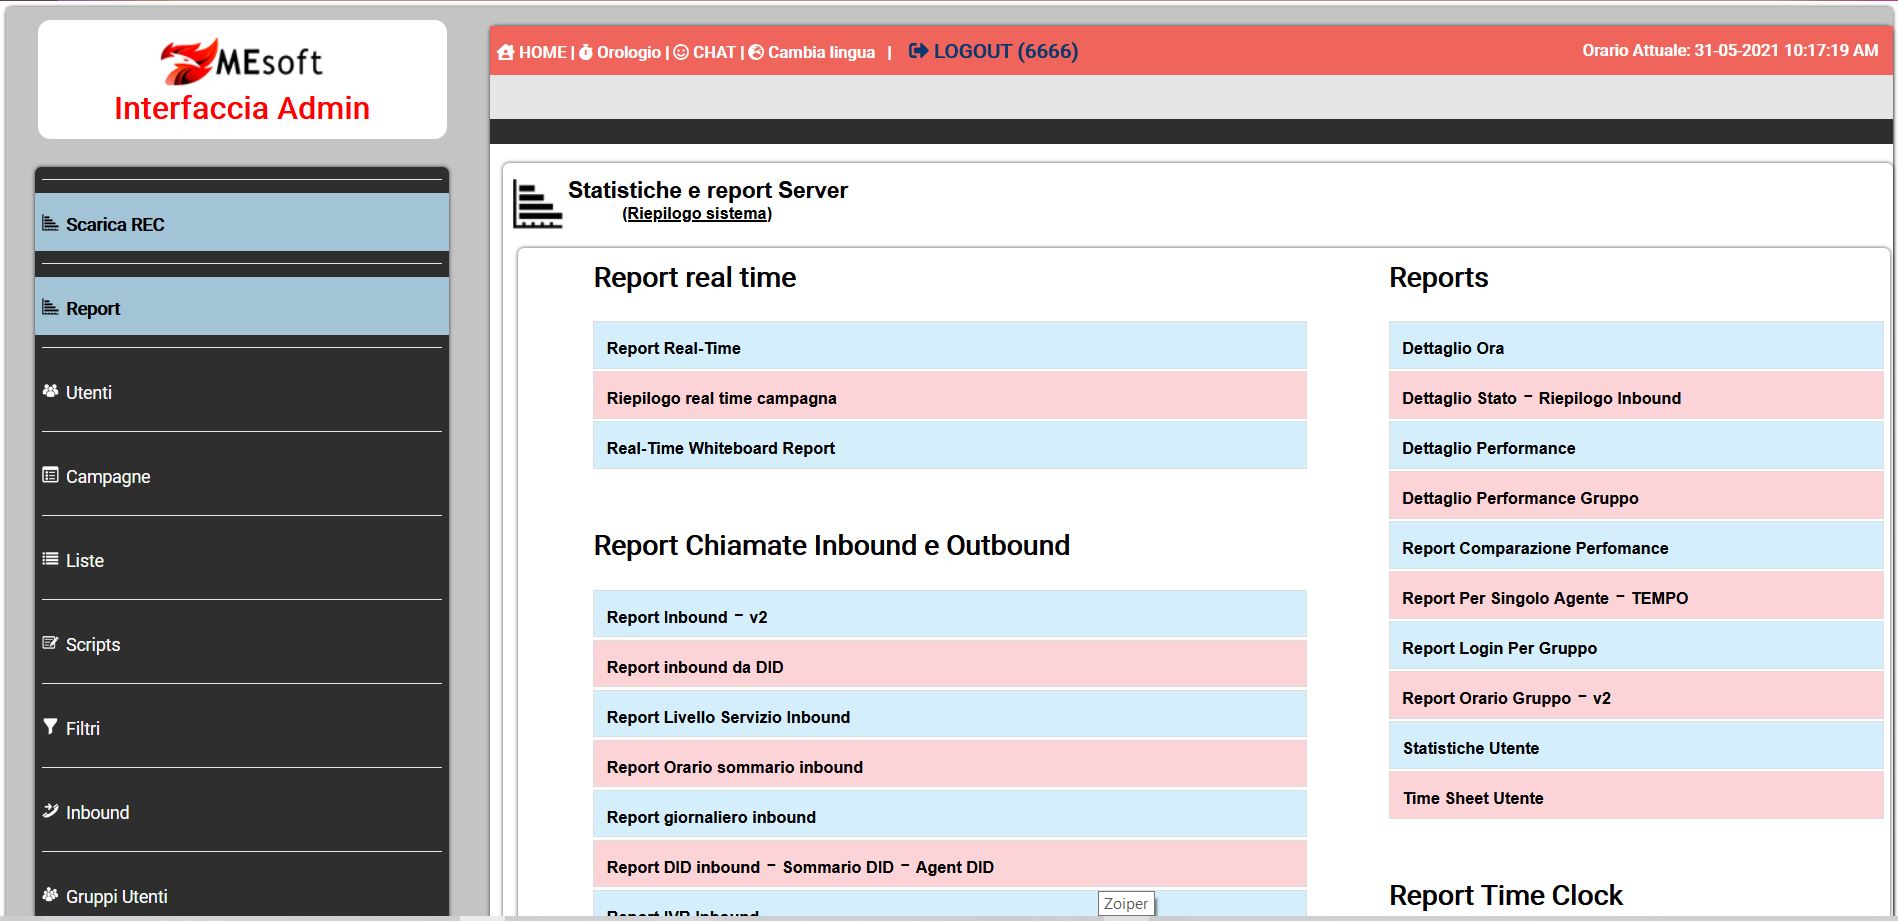Open Time Sheet Utente report

pos(1472,798)
